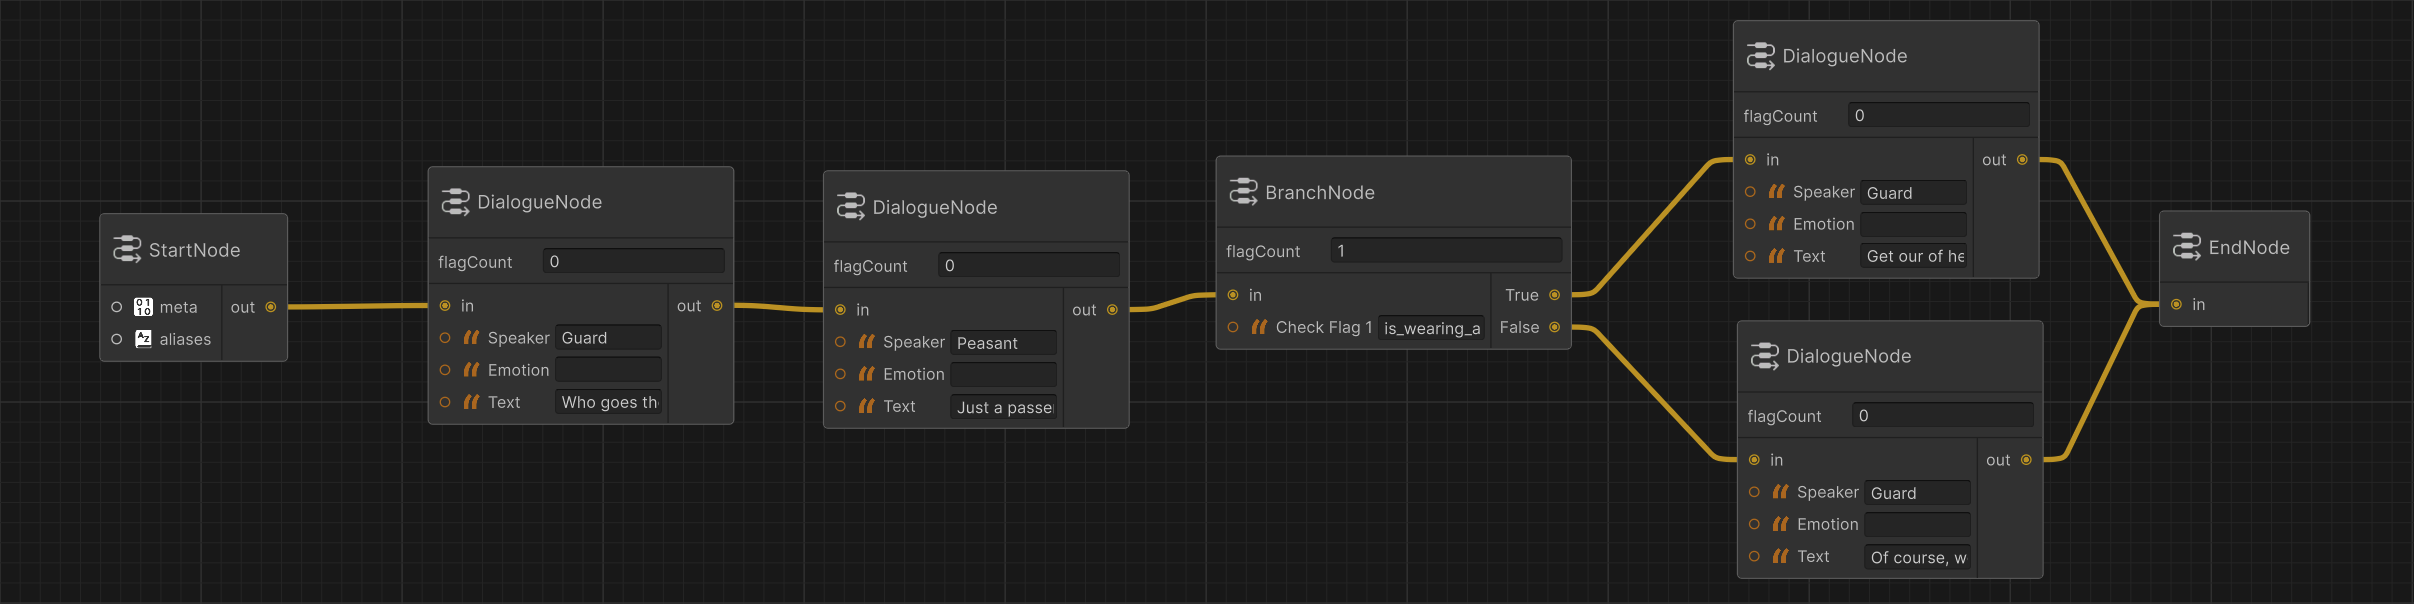Screen dimensions: 2414x604
Task: Click the in port of the "Of course, w" DialogueNode
Action: pos(1754,460)
